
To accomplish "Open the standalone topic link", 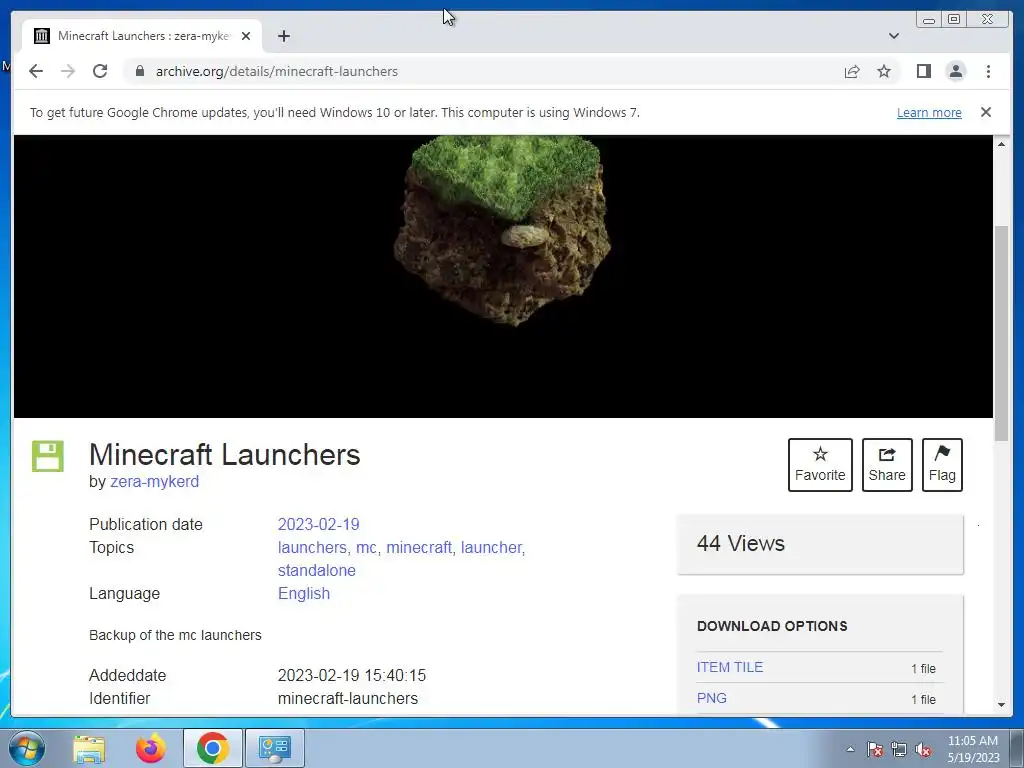I will pyautogui.click(x=317, y=570).
